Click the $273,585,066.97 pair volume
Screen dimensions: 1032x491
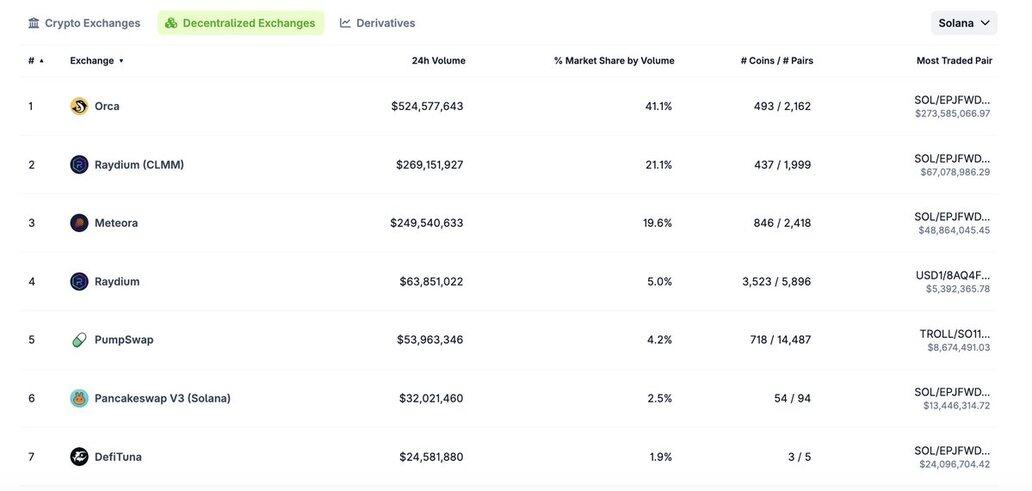953,114
